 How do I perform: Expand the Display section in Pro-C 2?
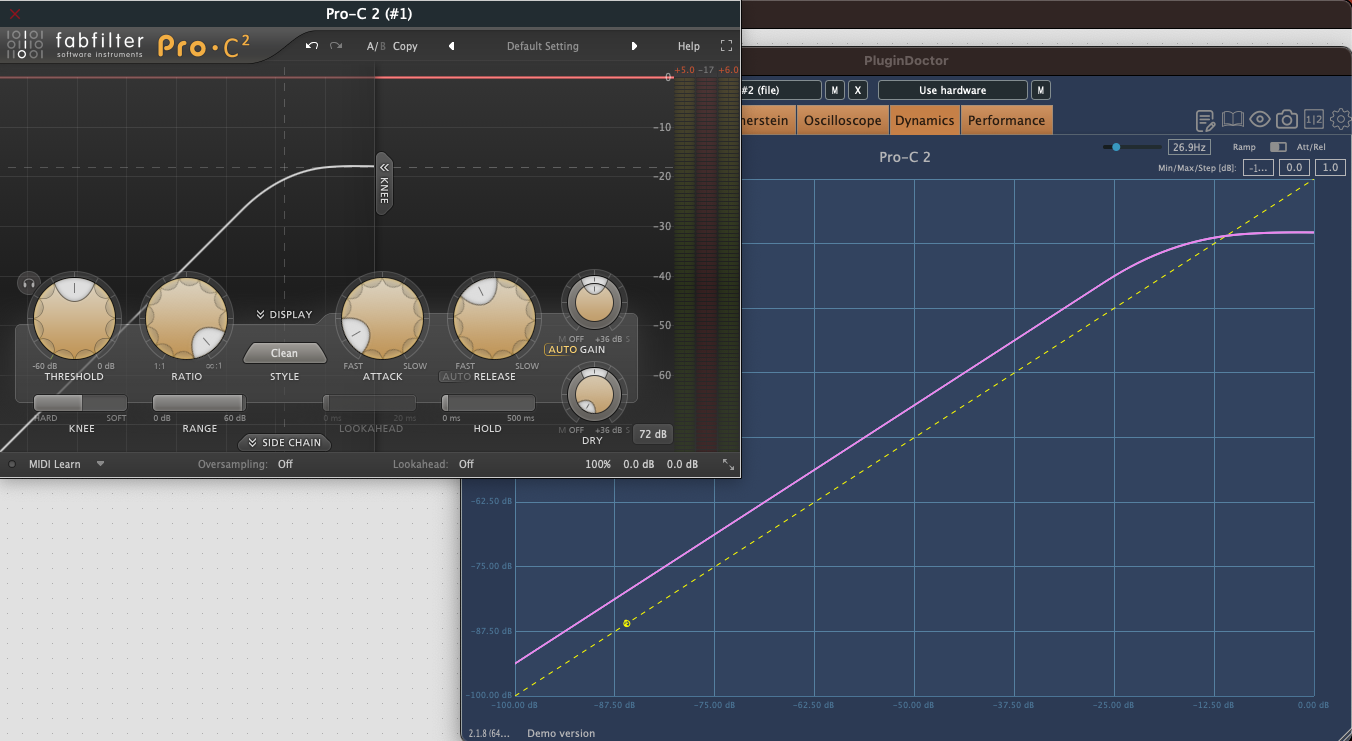(284, 314)
